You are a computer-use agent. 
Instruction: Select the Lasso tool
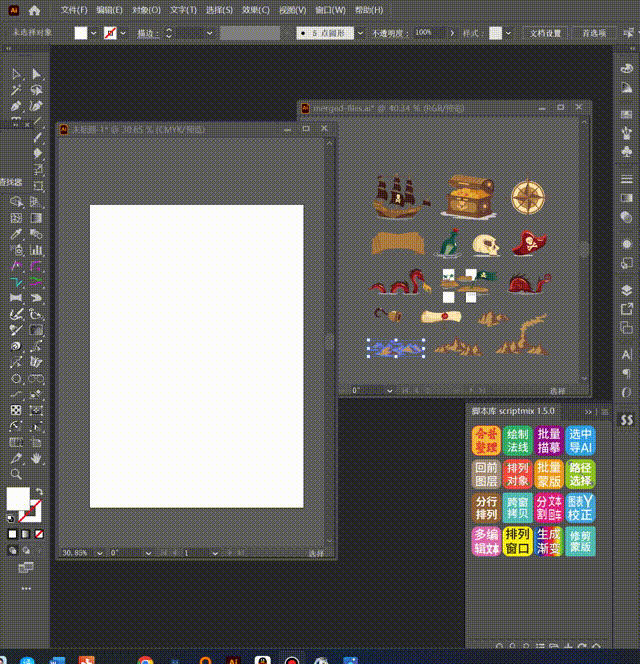[36, 90]
